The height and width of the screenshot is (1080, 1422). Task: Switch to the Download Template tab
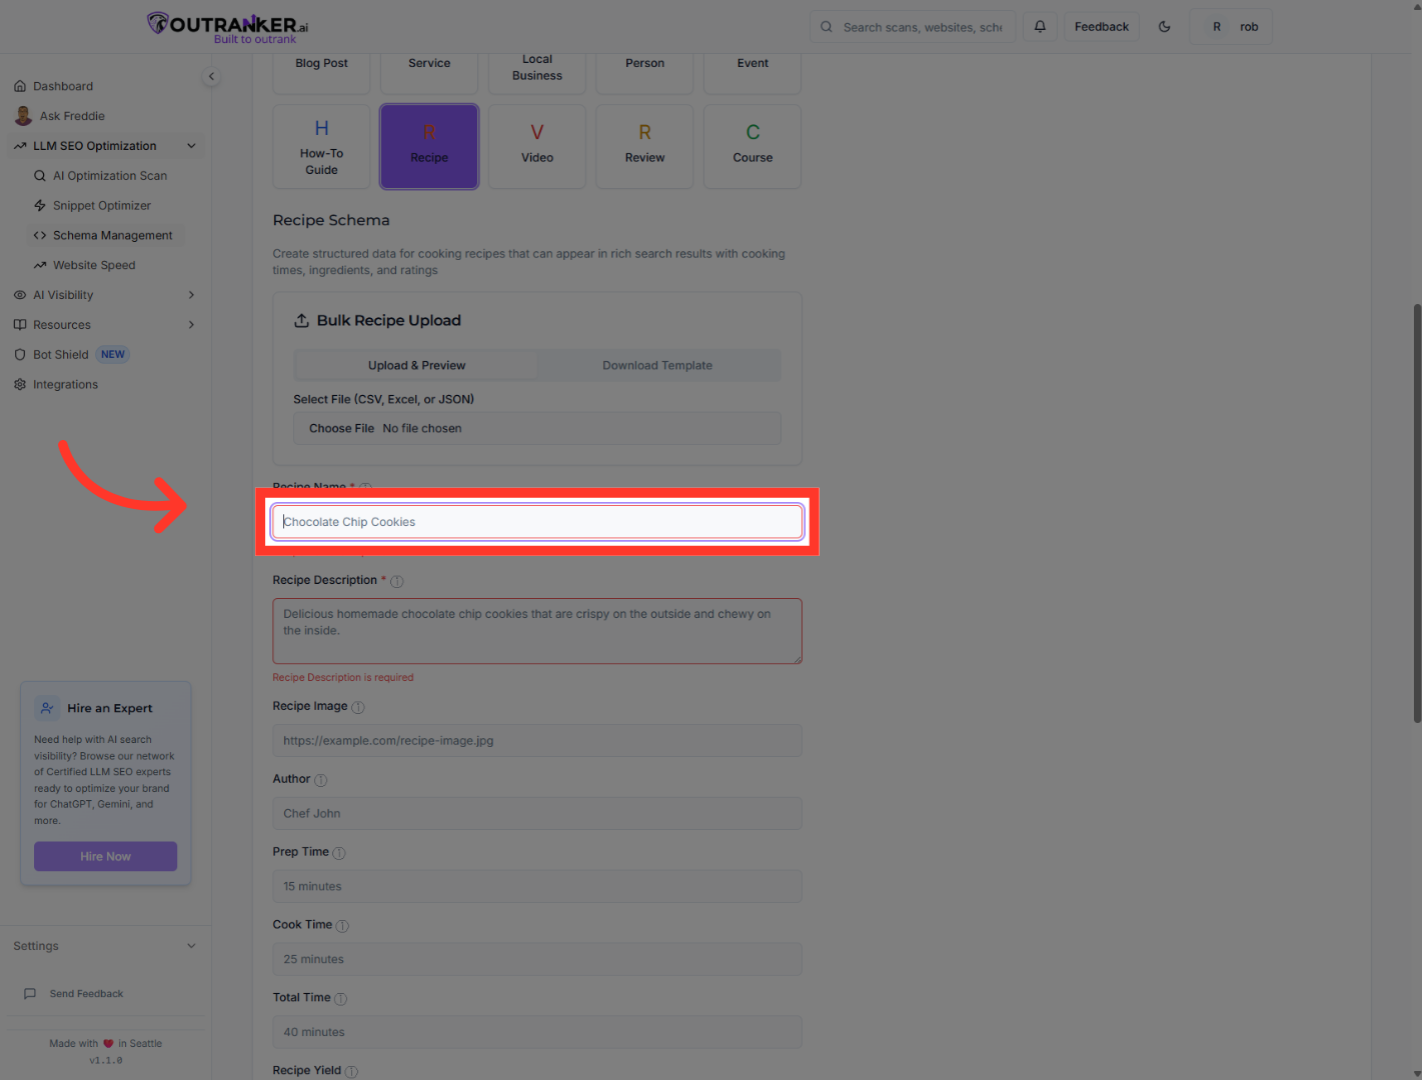pyautogui.click(x=657, y=366)
